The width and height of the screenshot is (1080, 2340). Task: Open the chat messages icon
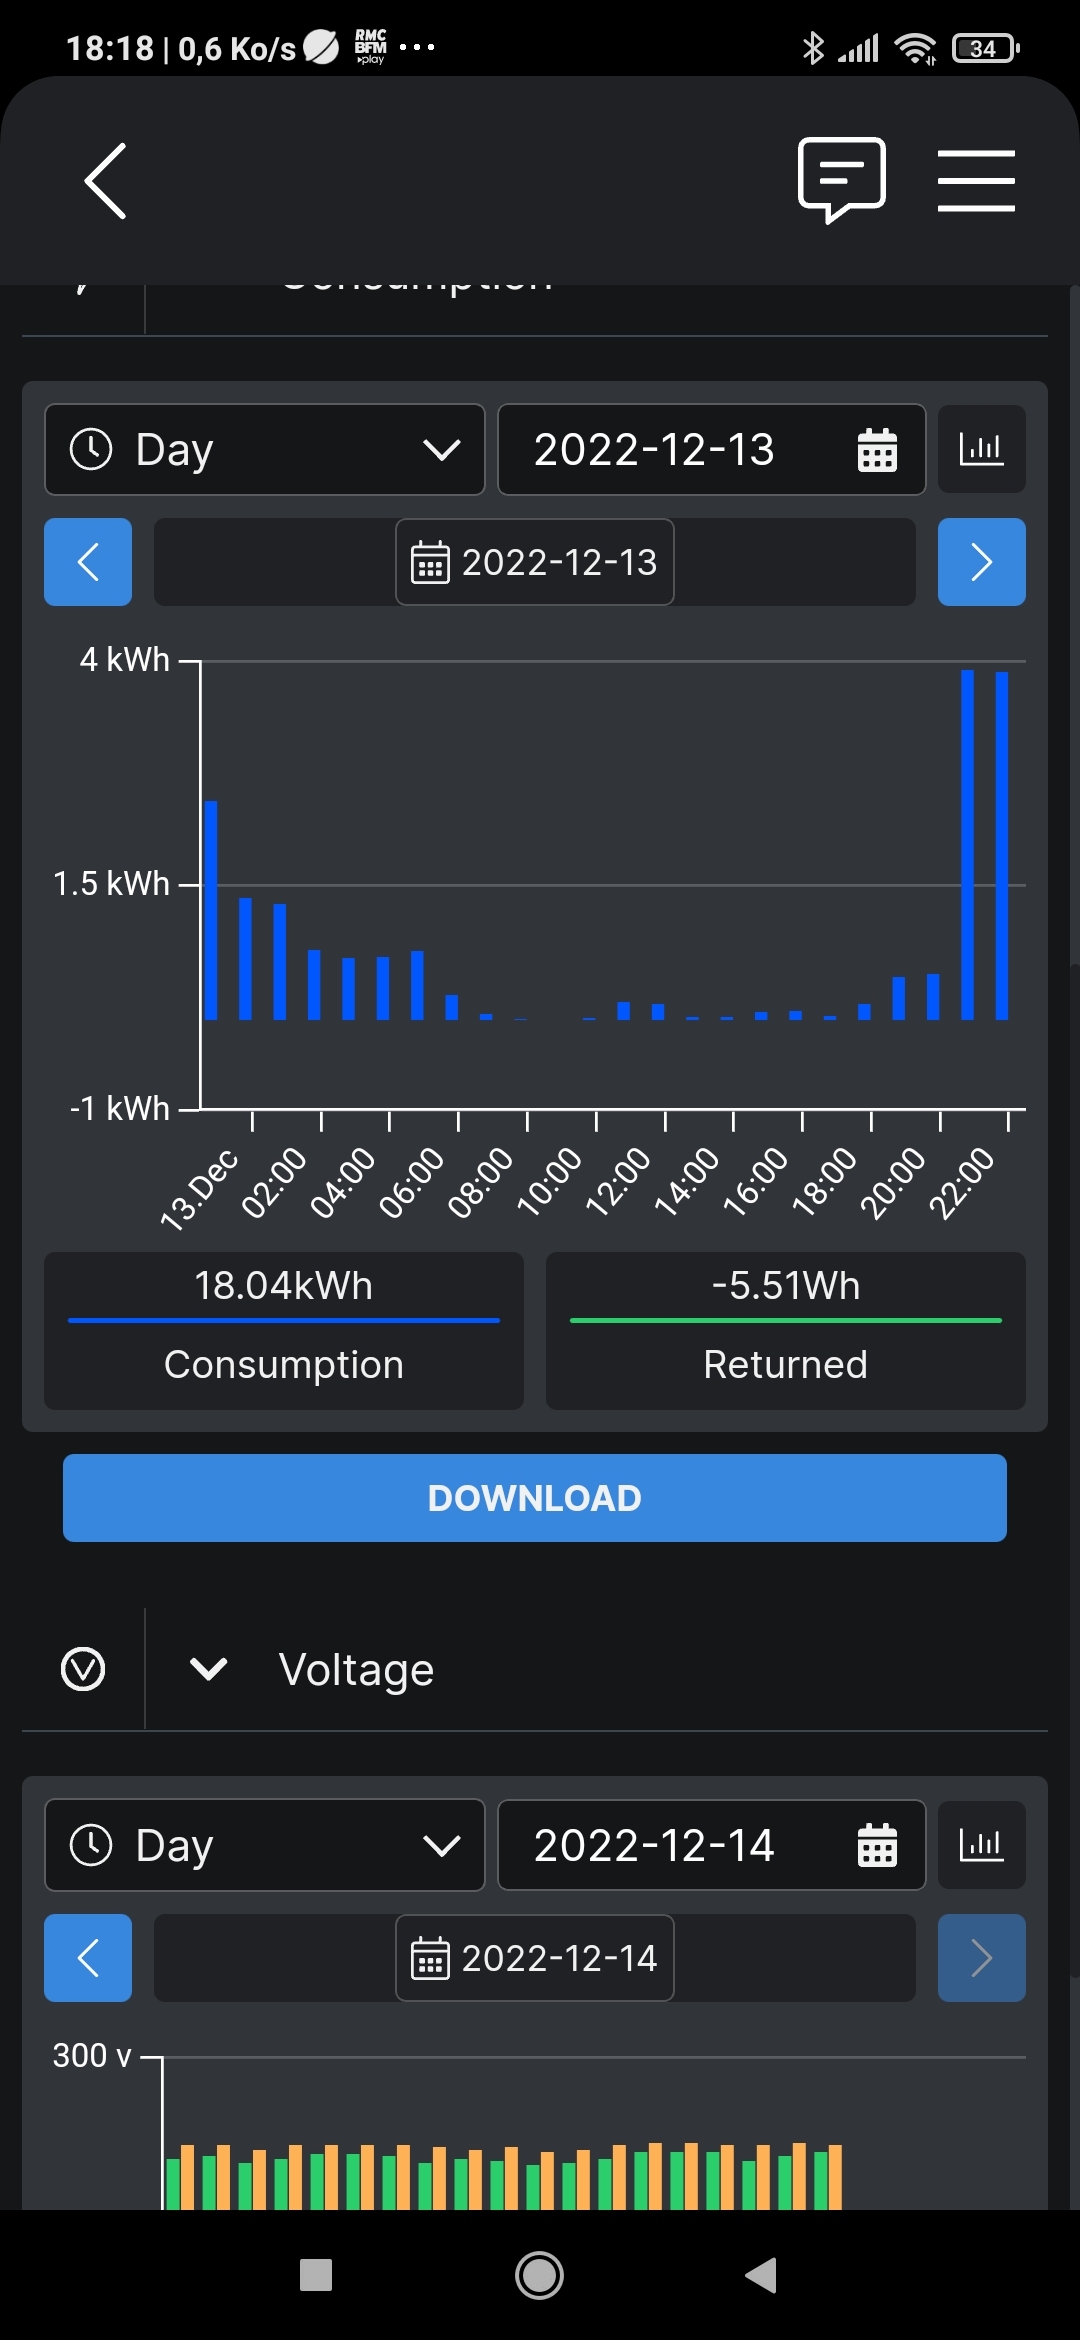[x=841, y=180]
